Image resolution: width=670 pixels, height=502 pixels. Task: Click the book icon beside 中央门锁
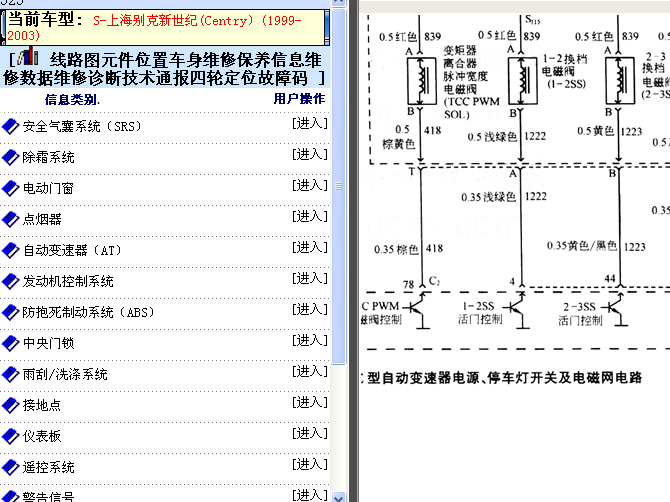11,343
